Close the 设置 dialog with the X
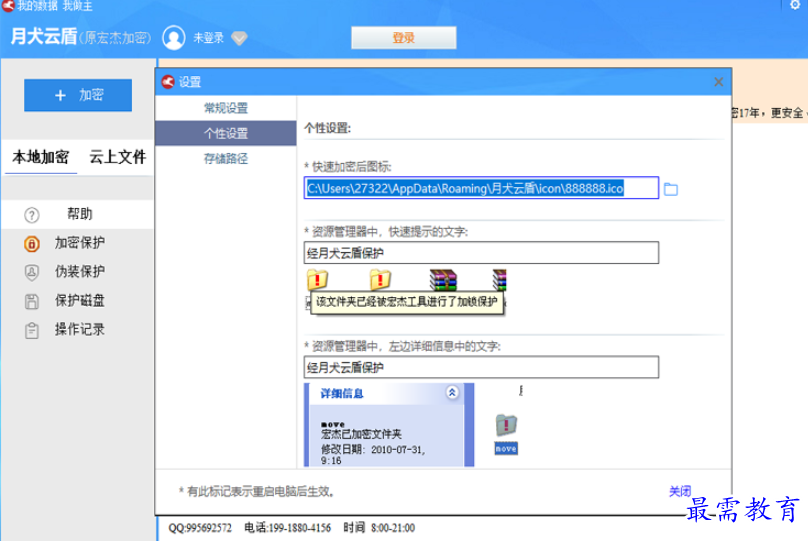 (718, 82)
